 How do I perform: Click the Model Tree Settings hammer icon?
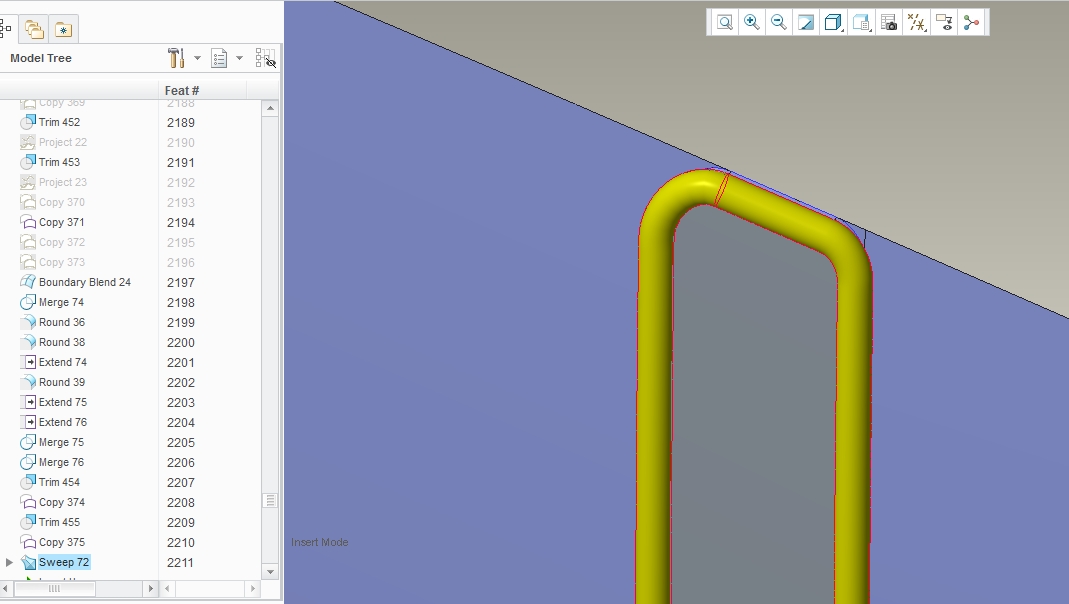pos(176,58)
